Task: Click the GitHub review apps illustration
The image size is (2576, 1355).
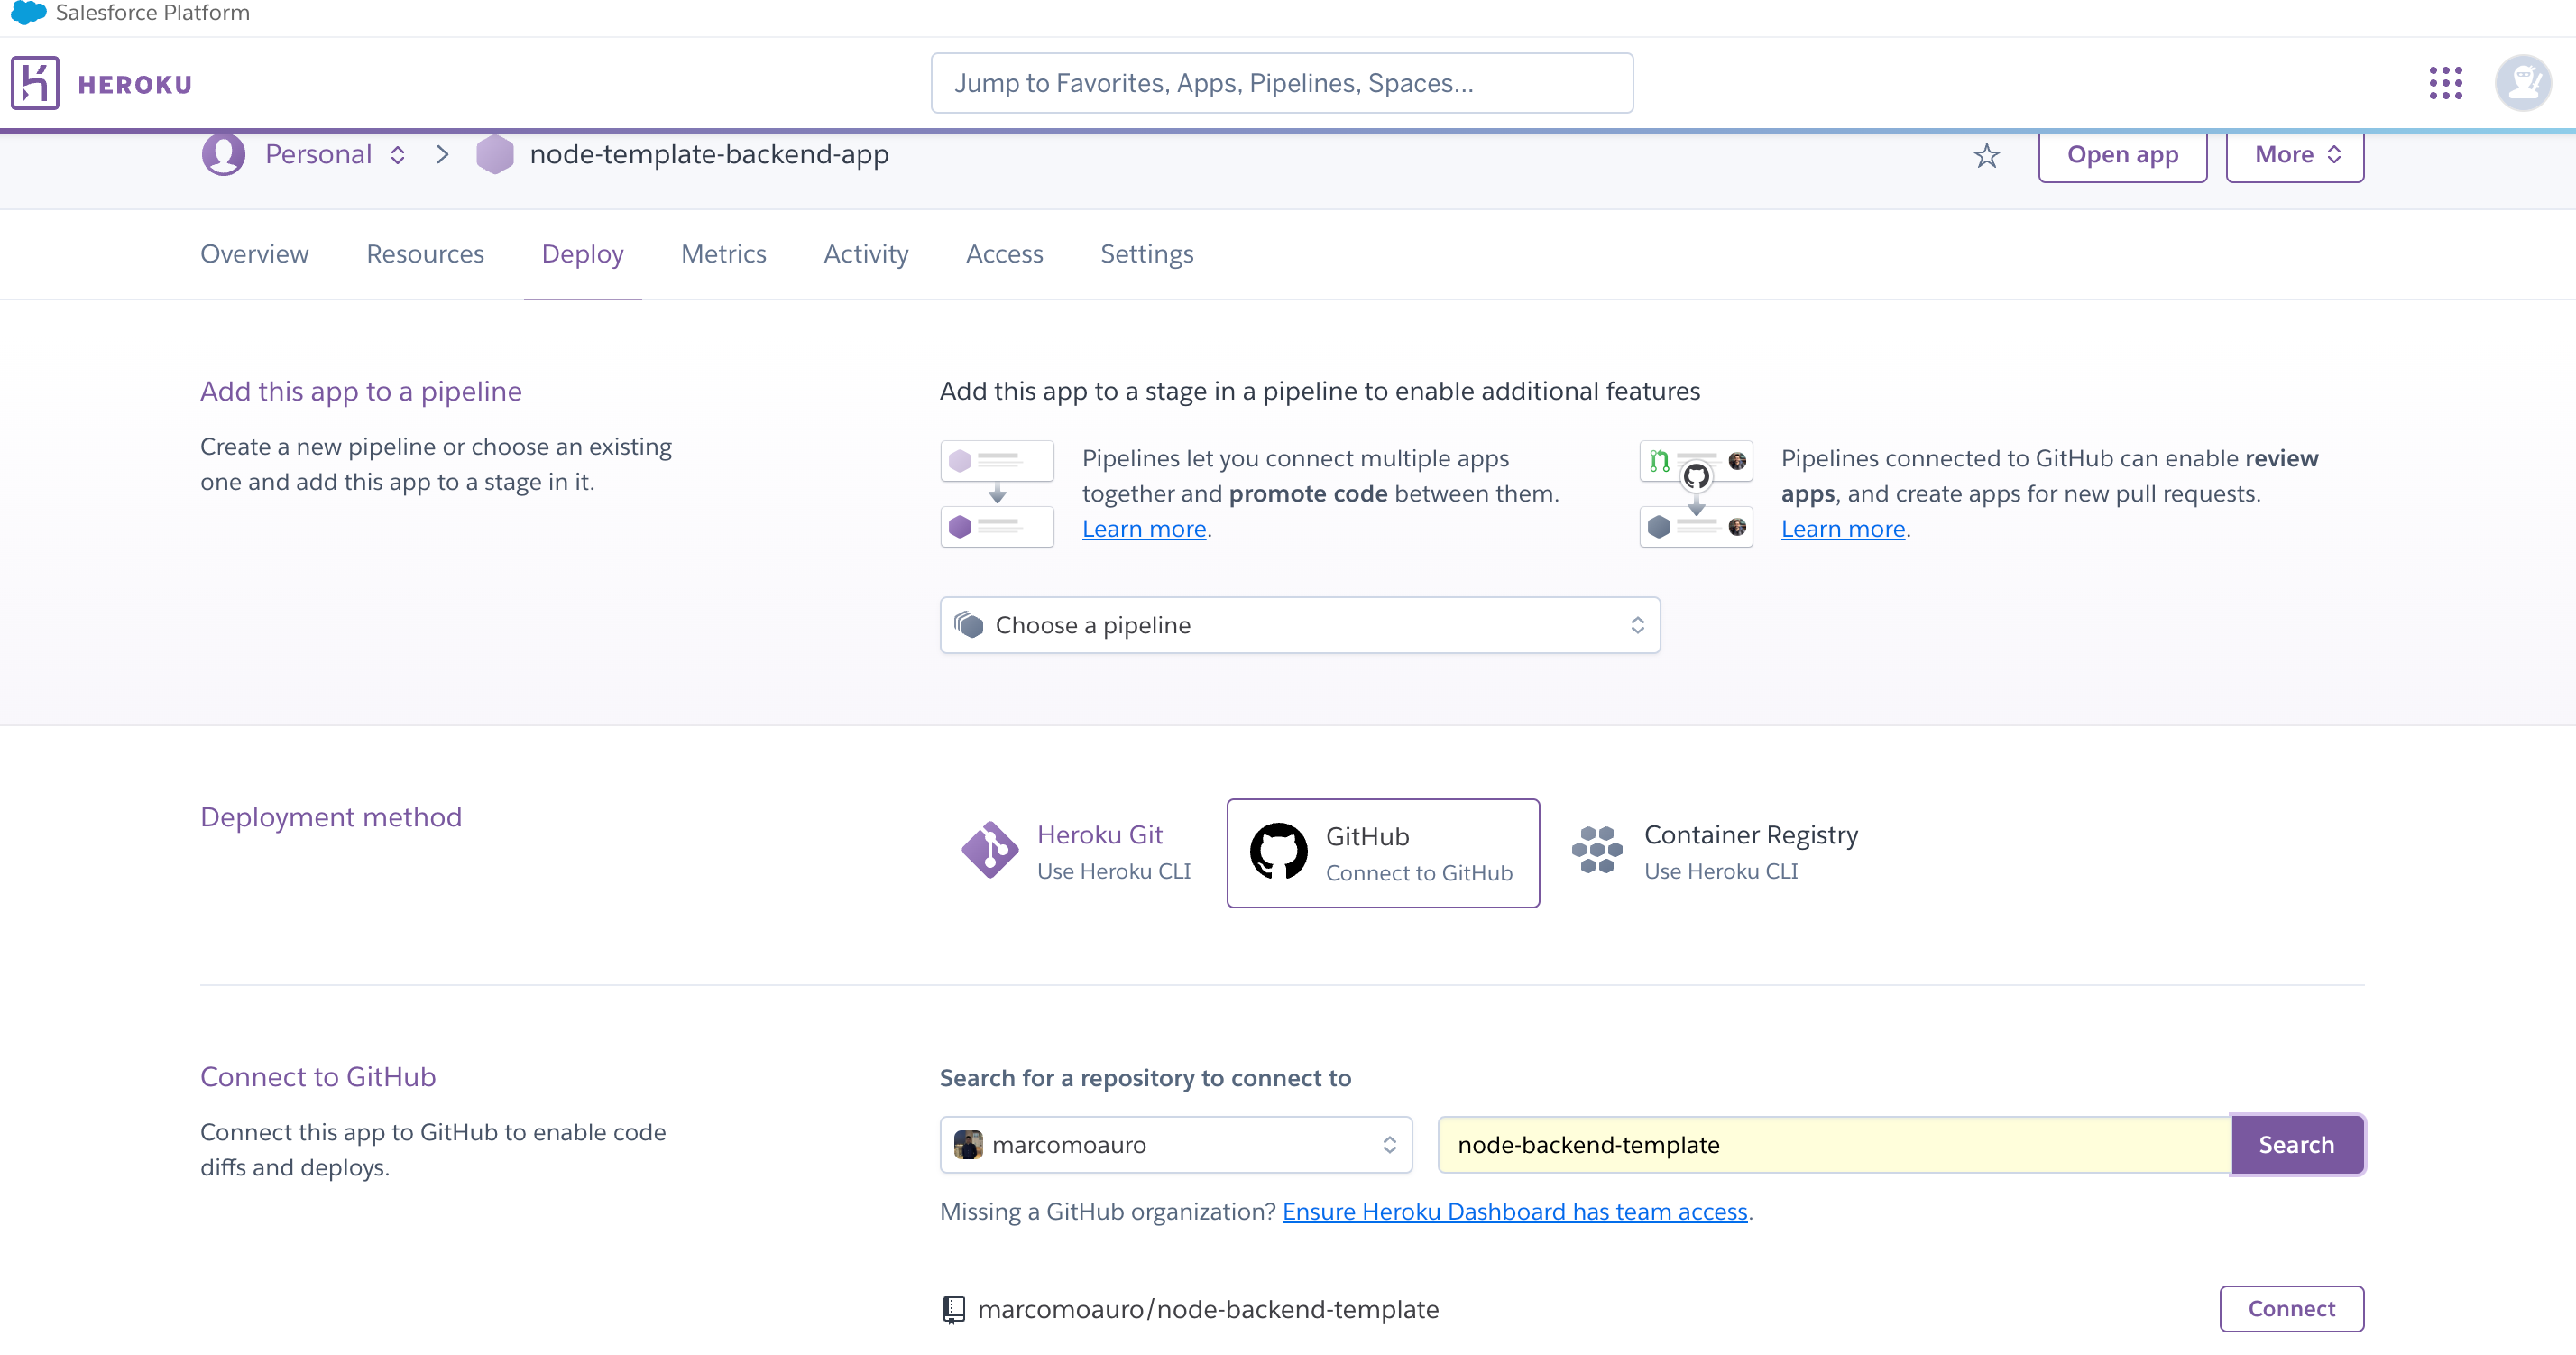Action: click(1696, 494)
